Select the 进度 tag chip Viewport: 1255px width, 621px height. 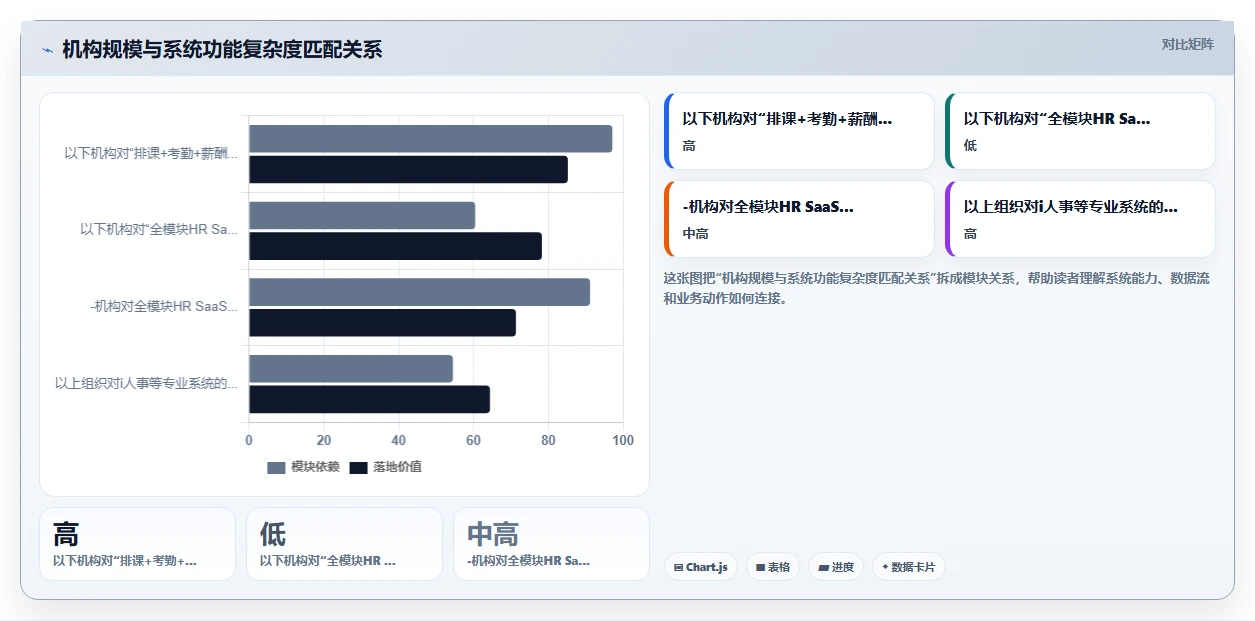tap(836, 567)
